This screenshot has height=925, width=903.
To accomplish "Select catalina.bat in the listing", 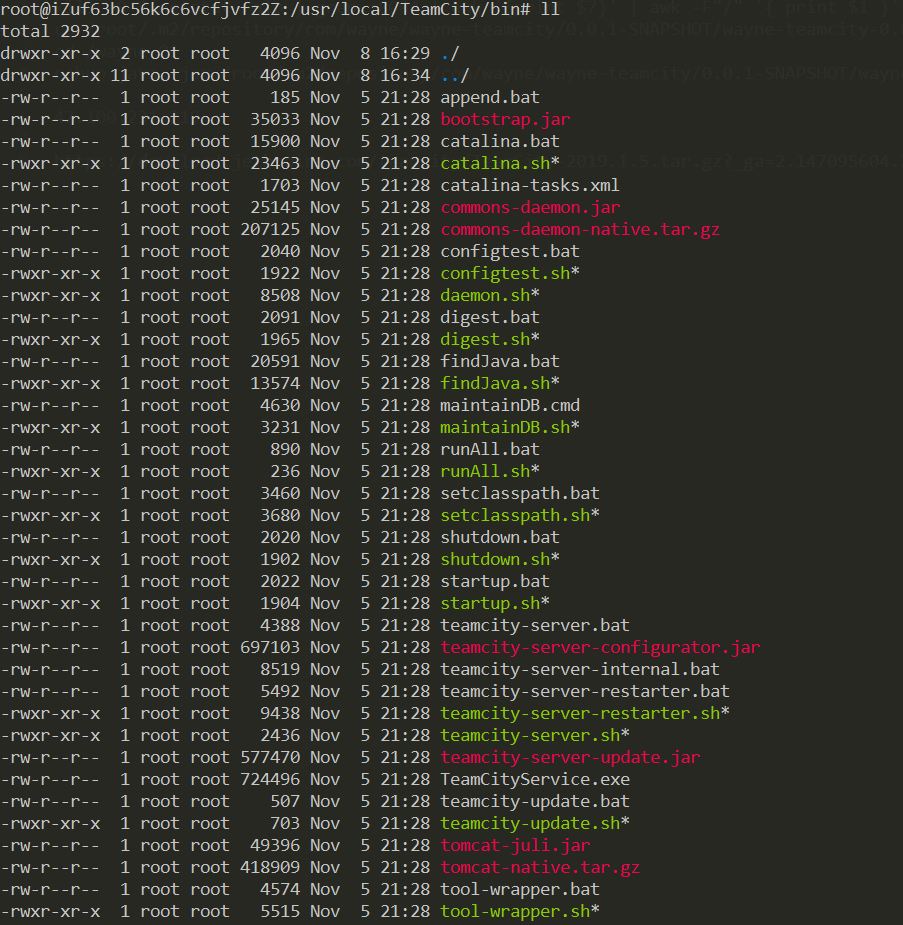I will click(500, 142).
